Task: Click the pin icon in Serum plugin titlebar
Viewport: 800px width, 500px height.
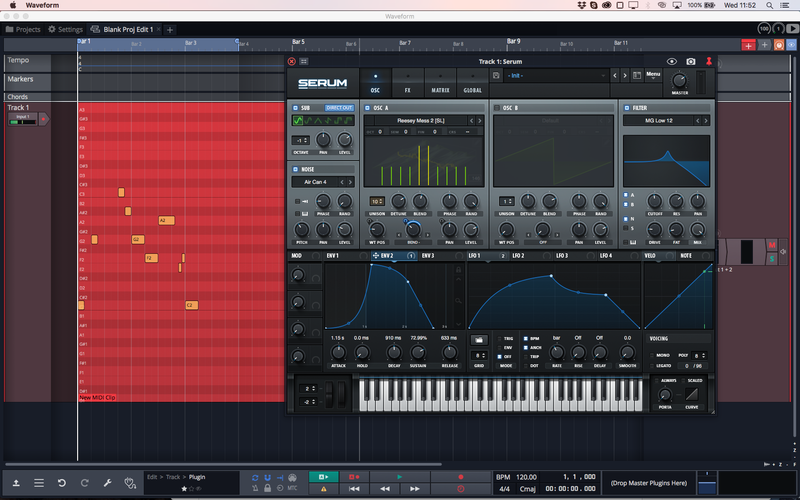Action: click(x=709, y=61)
